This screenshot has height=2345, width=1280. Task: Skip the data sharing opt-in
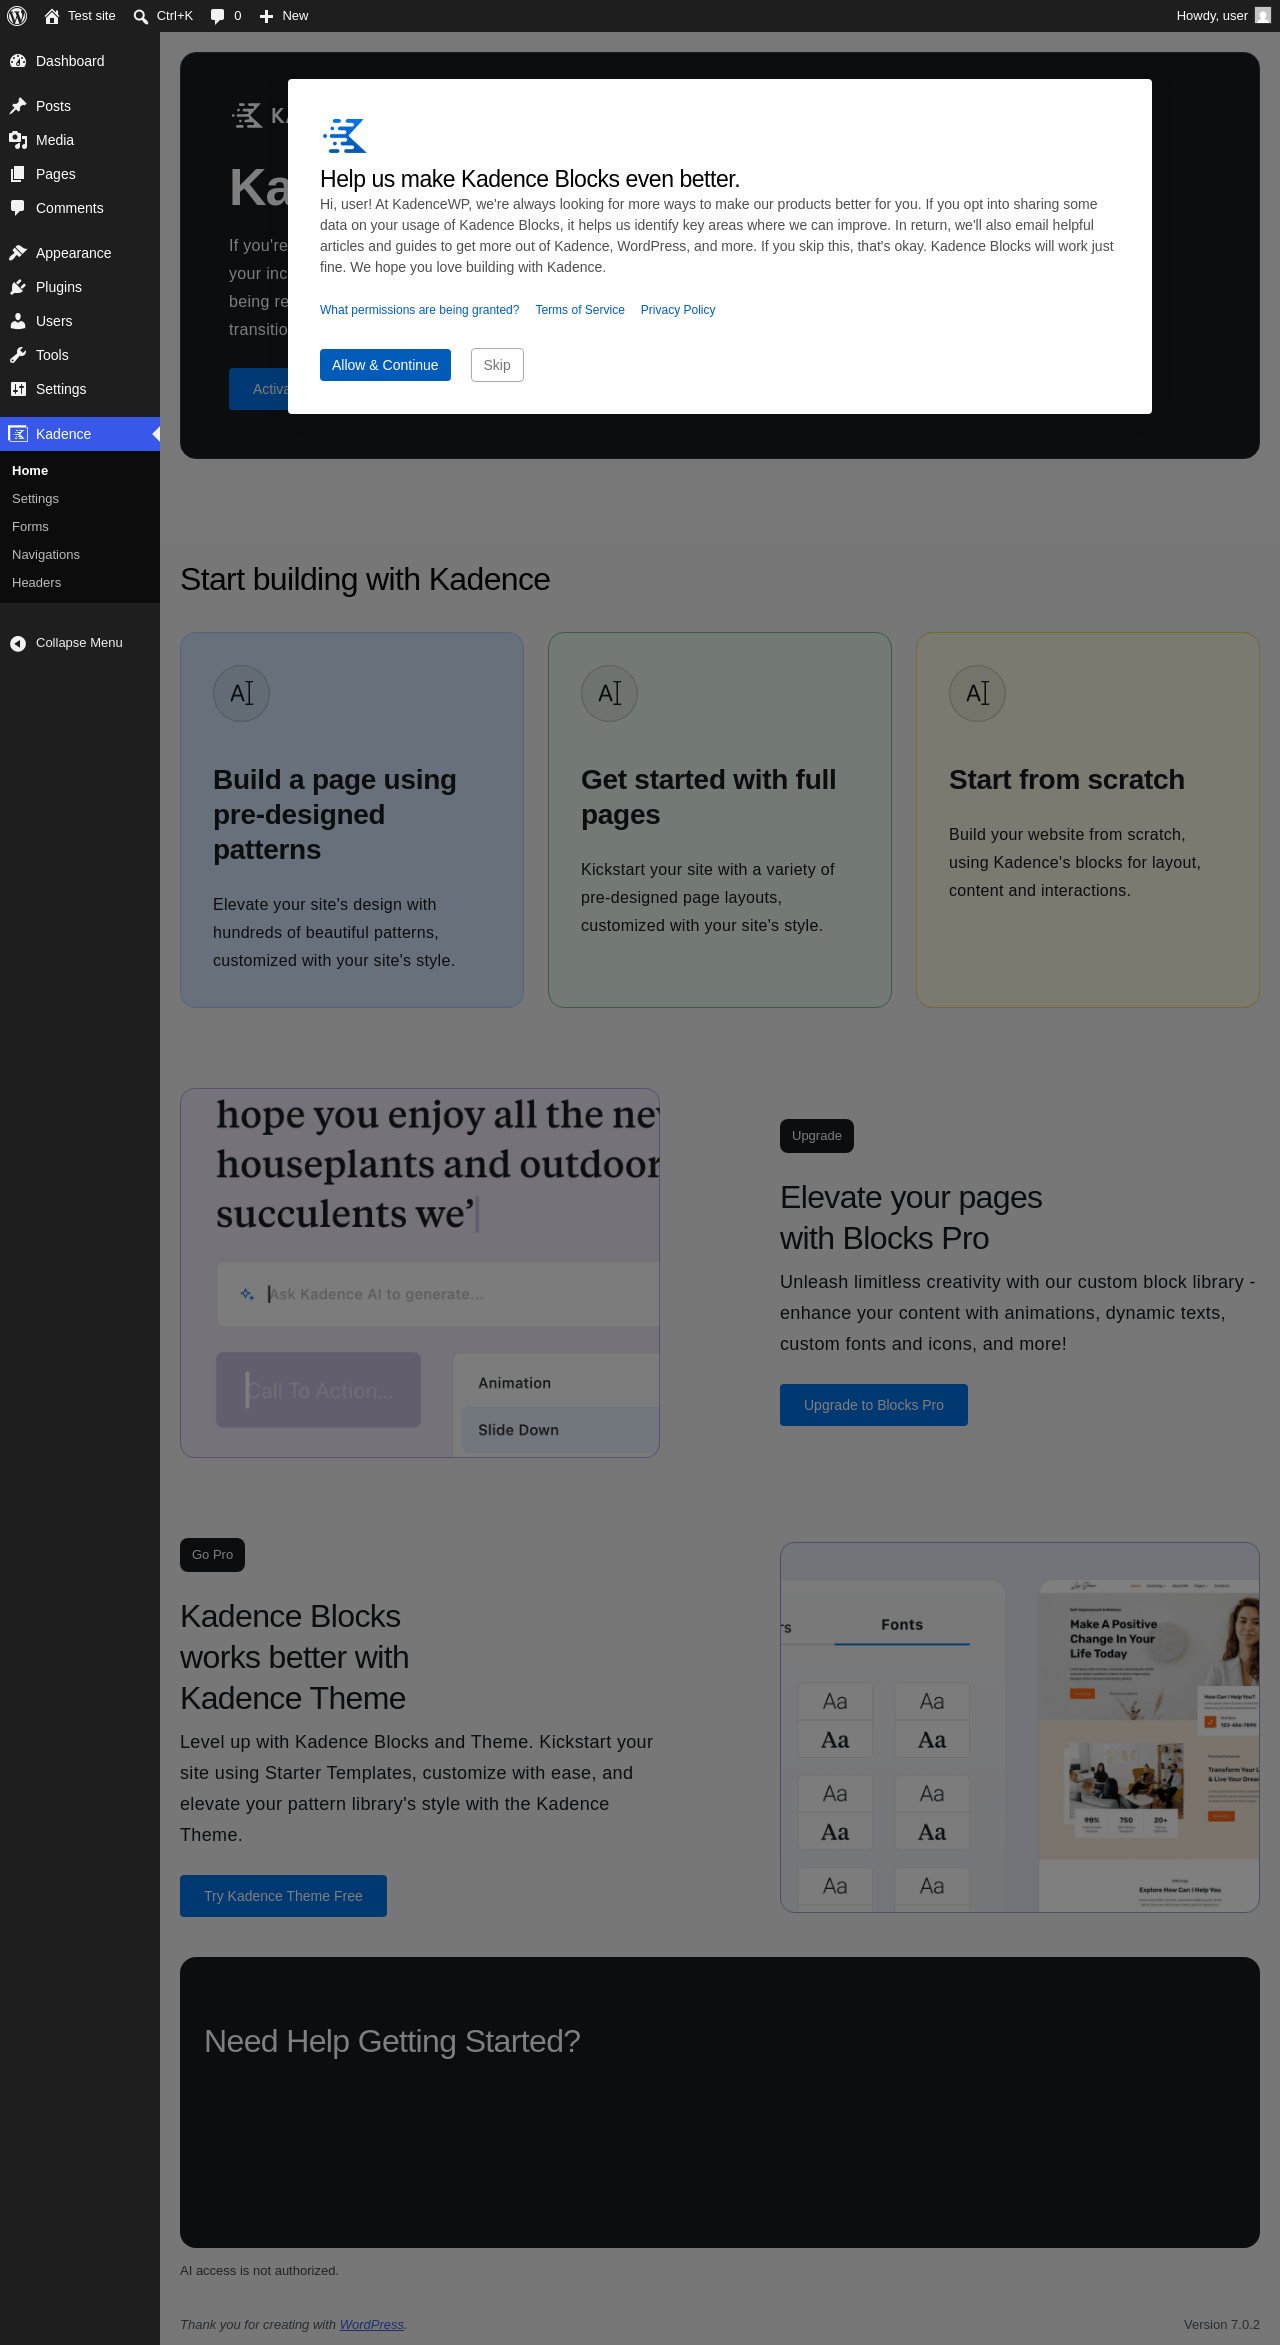pyautogui.click(x=497, y=365)
